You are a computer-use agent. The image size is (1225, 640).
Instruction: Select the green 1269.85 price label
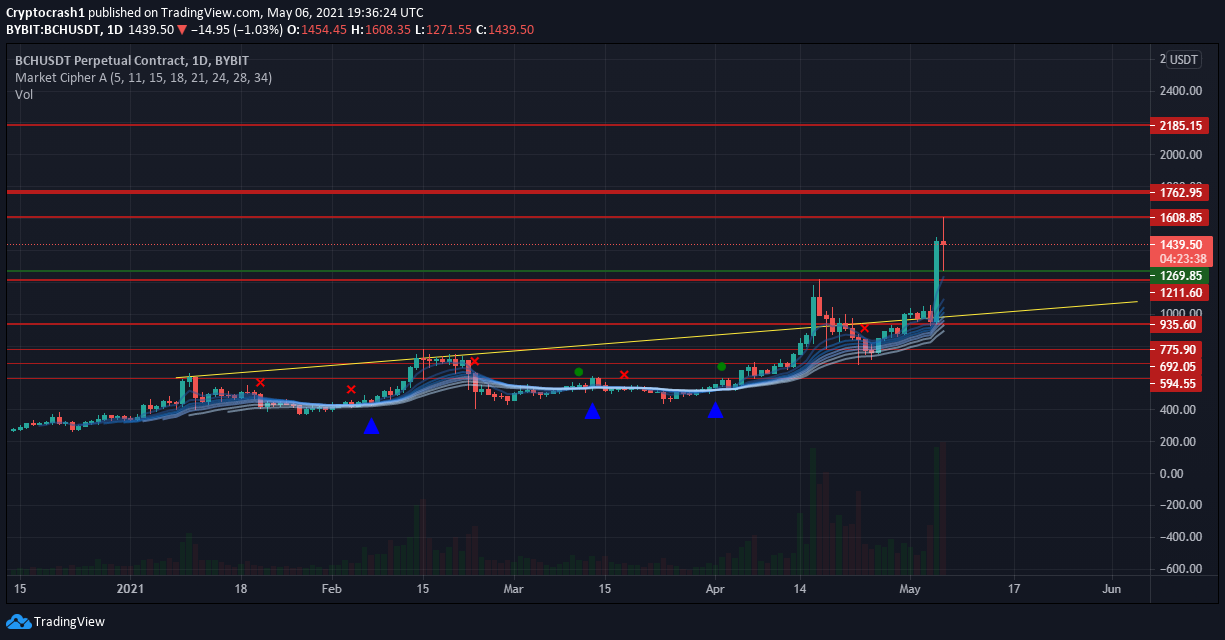pyautogui.click(x=1181, y=275)
